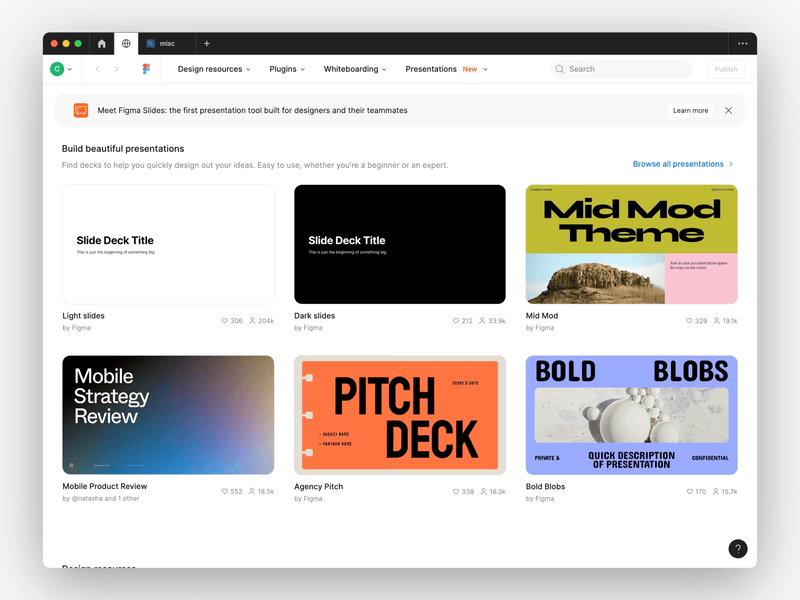
Task: Open the three-dot overflow menu
Action: 743,43
